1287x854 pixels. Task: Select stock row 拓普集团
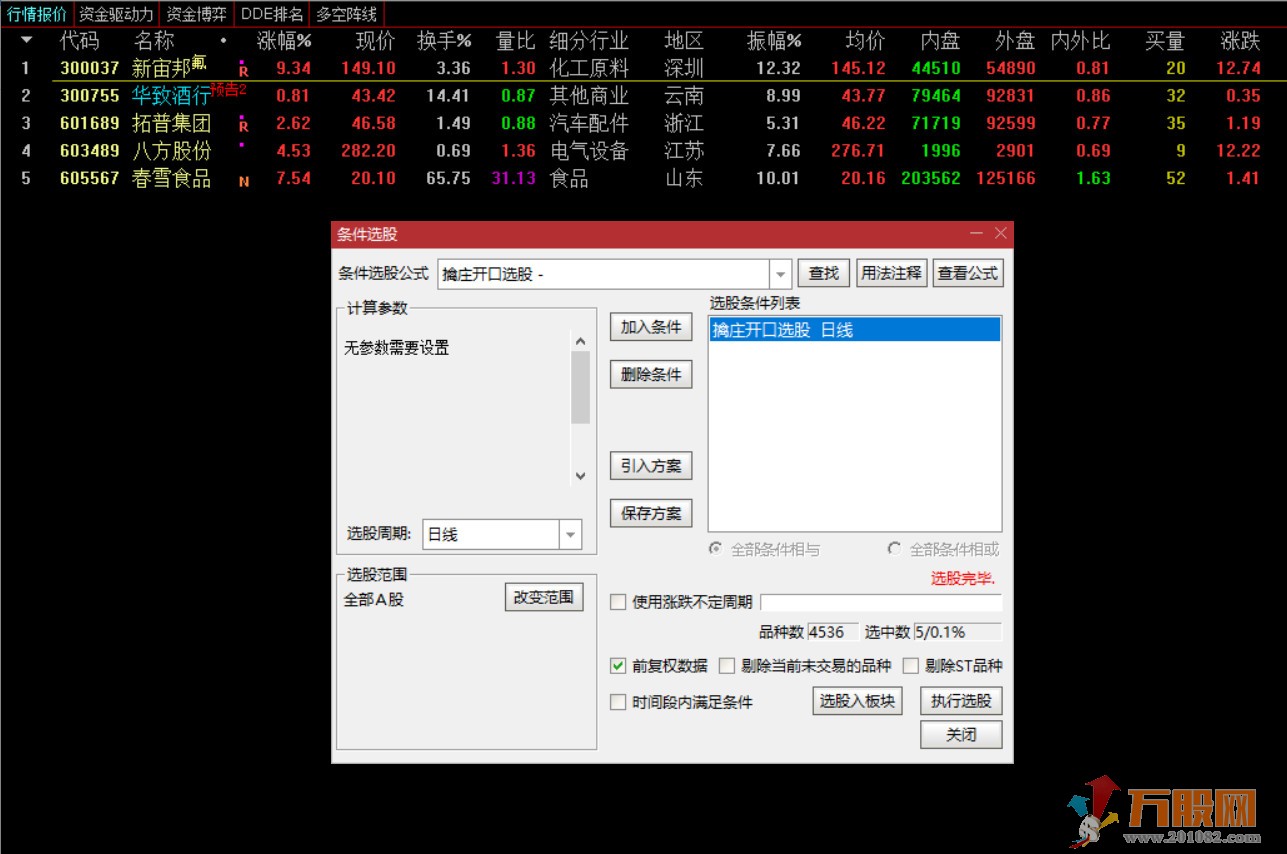[x=643, y=123]
